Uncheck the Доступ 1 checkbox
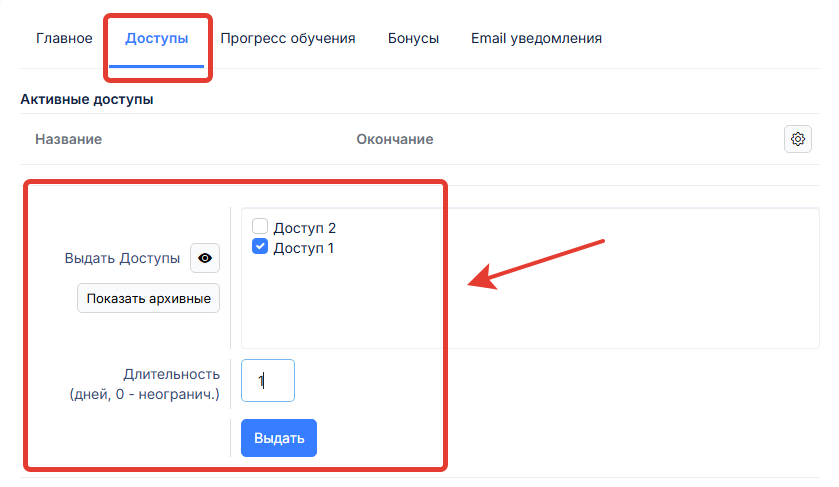The height and width of the screenshot is (487, 839). 260,247
